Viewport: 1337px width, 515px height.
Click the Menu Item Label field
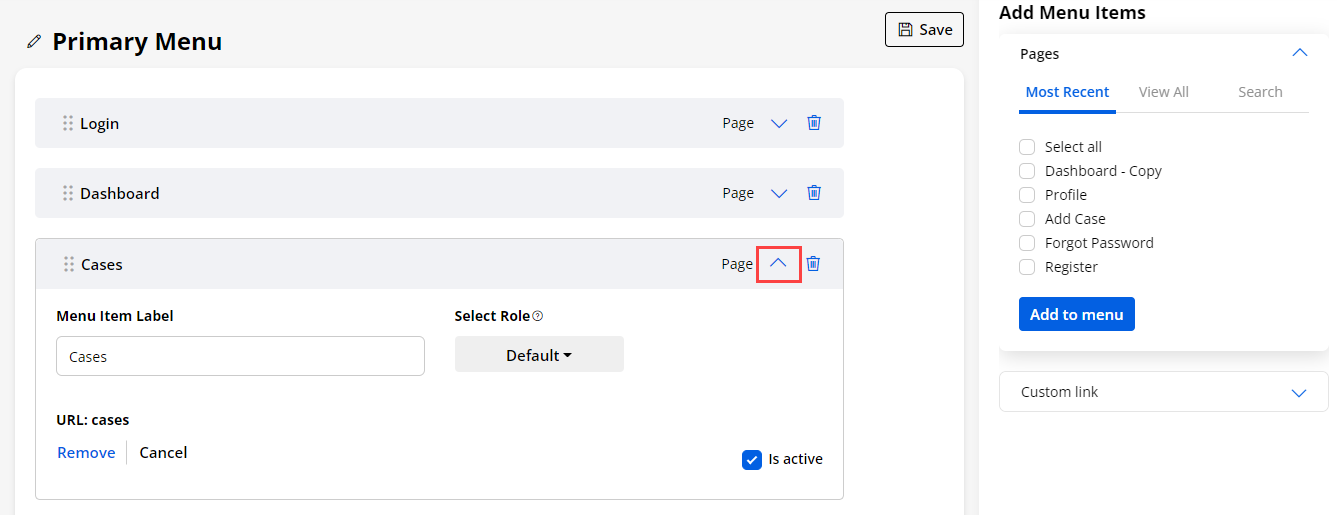click(240, 356)
